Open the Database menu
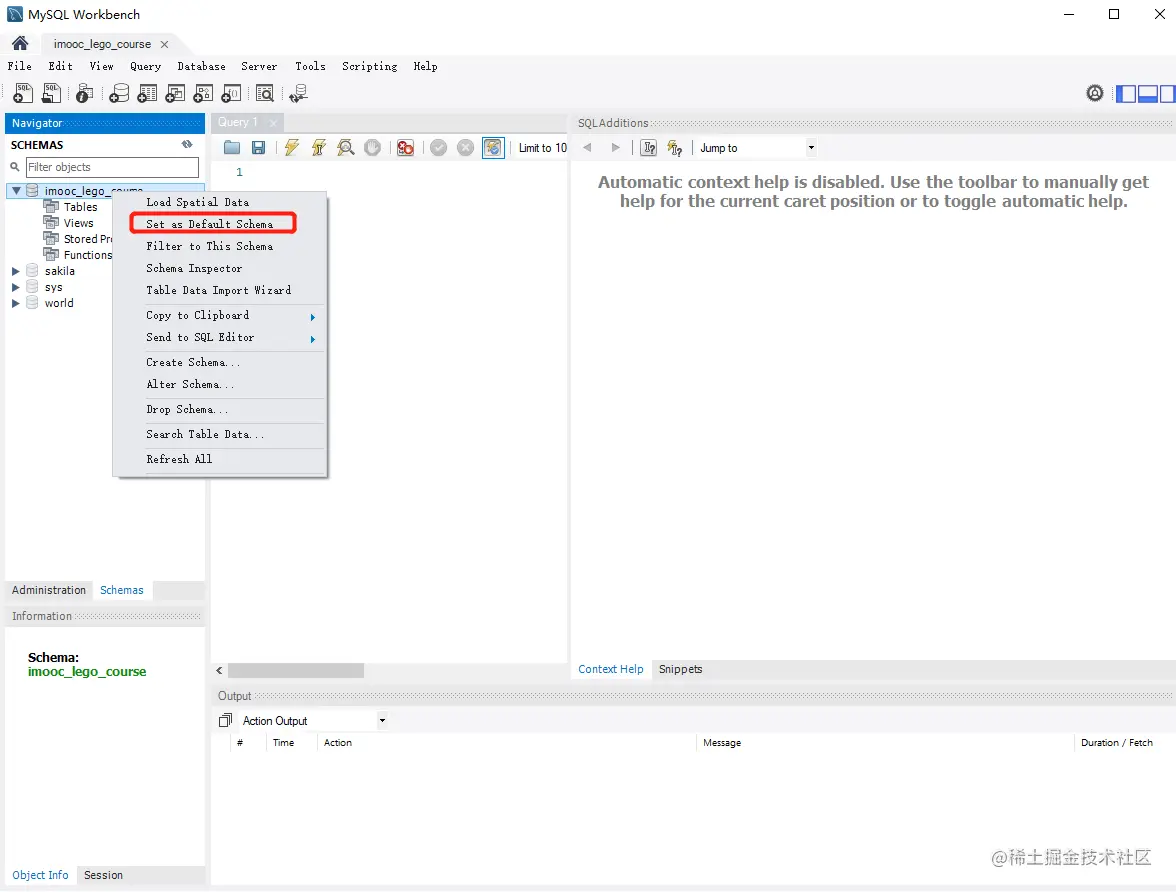Image resolution: width=1176 pixels, height=892 pixels. click(x=201, y=66)
